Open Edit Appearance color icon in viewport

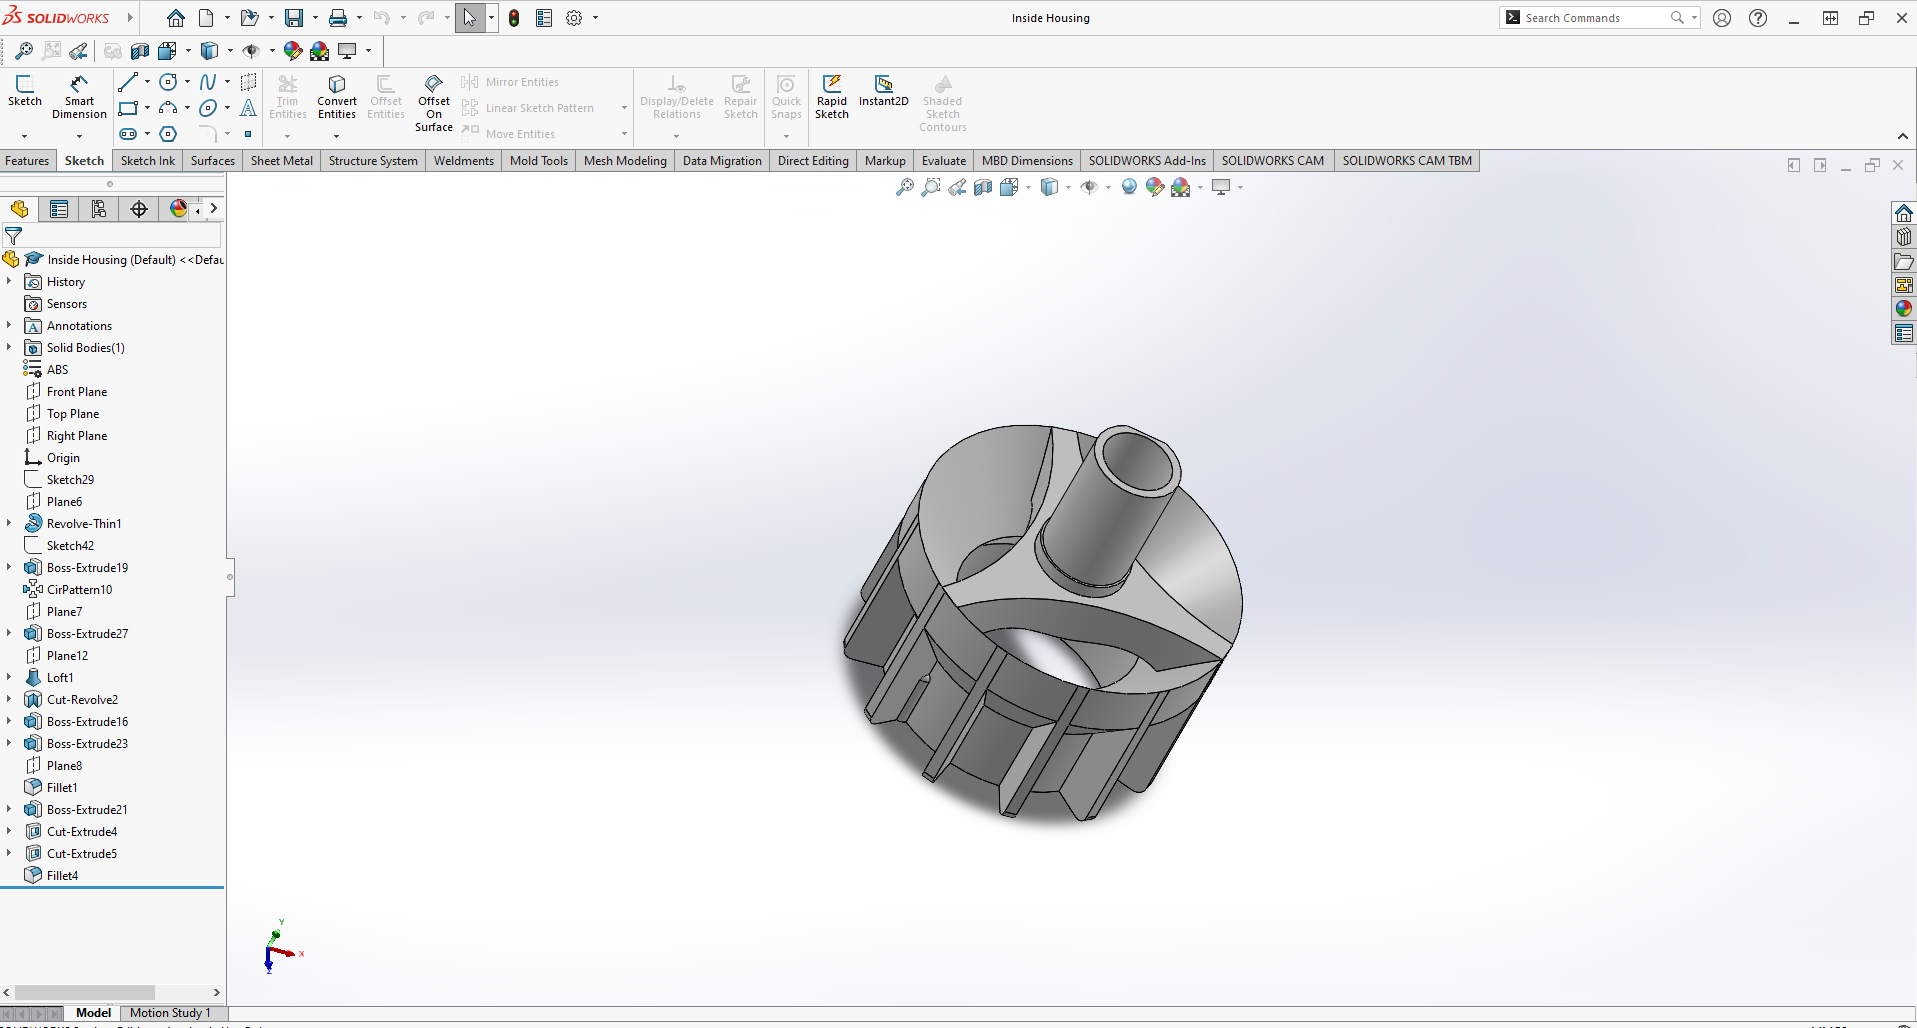(1156, 187)
